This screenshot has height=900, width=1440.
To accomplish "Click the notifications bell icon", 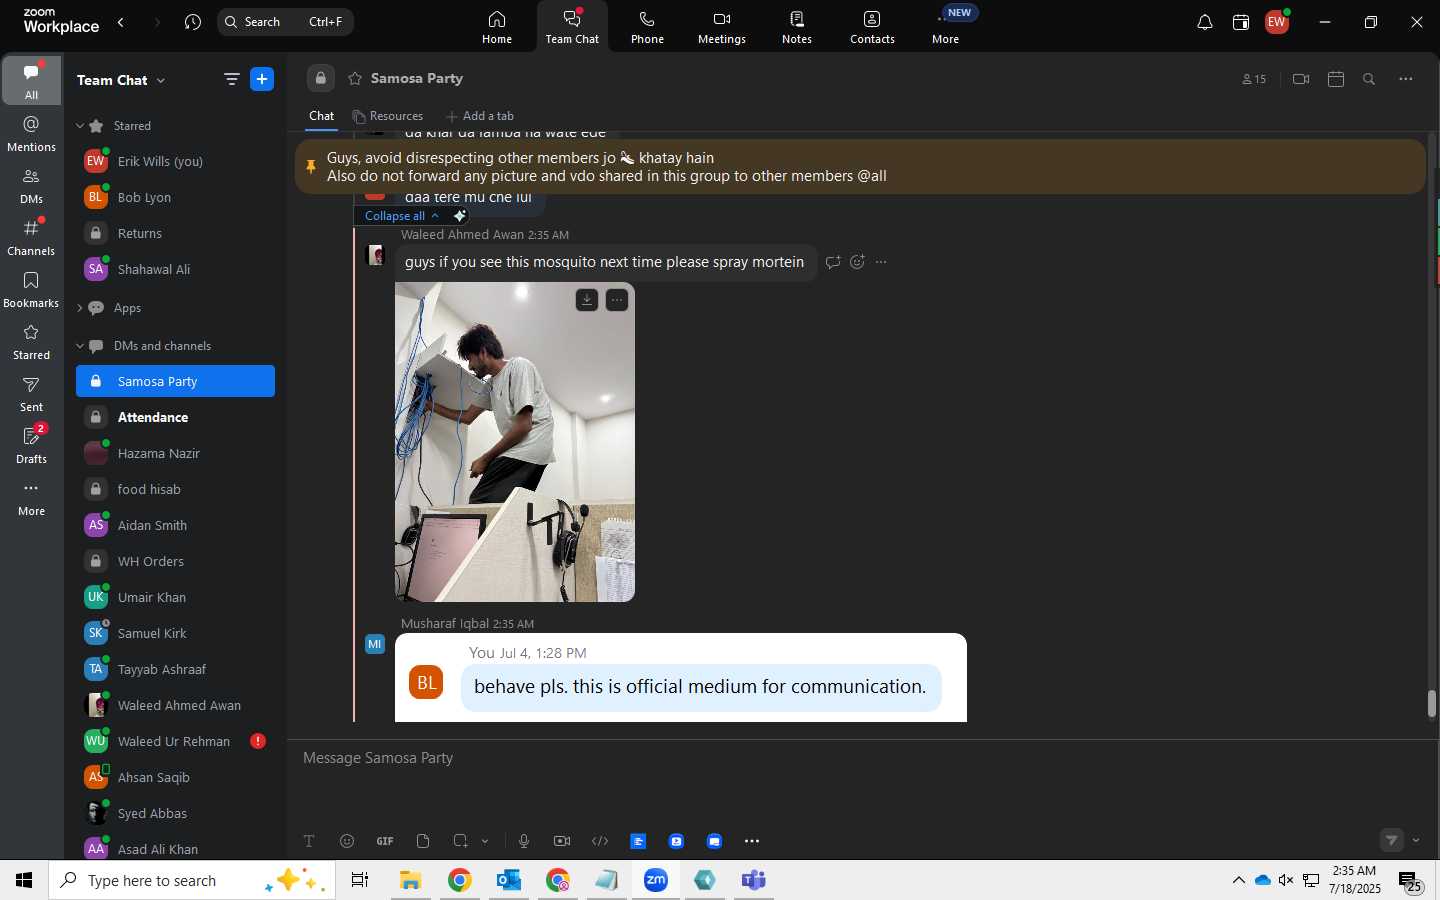I will click(x=1205, y=22).
